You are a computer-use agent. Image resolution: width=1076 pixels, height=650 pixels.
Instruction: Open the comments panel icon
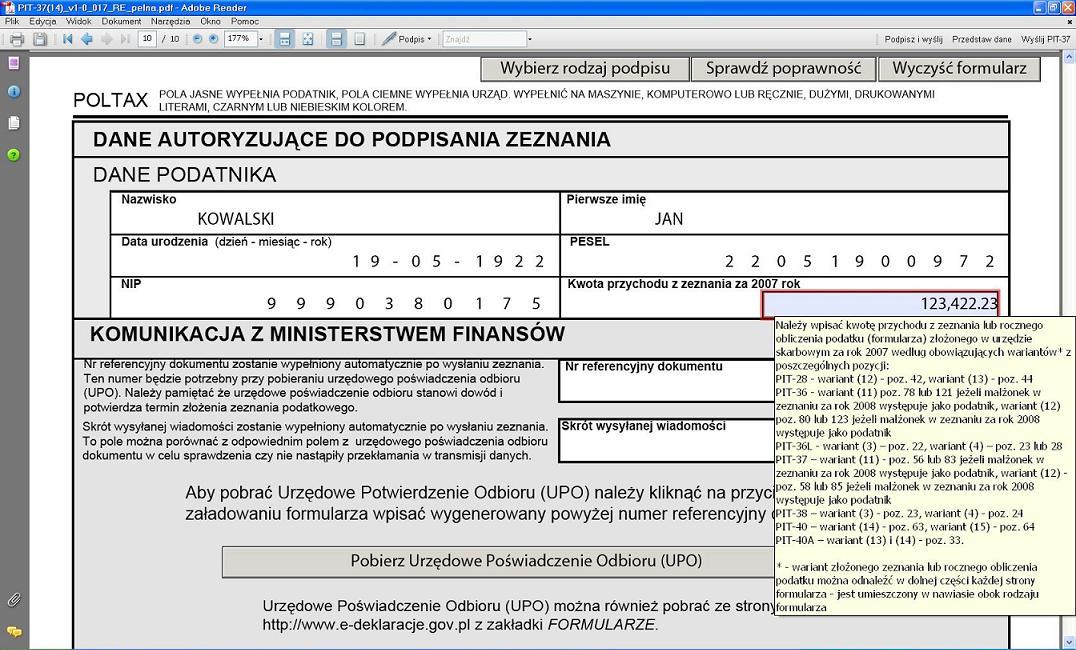coord(13,631)
